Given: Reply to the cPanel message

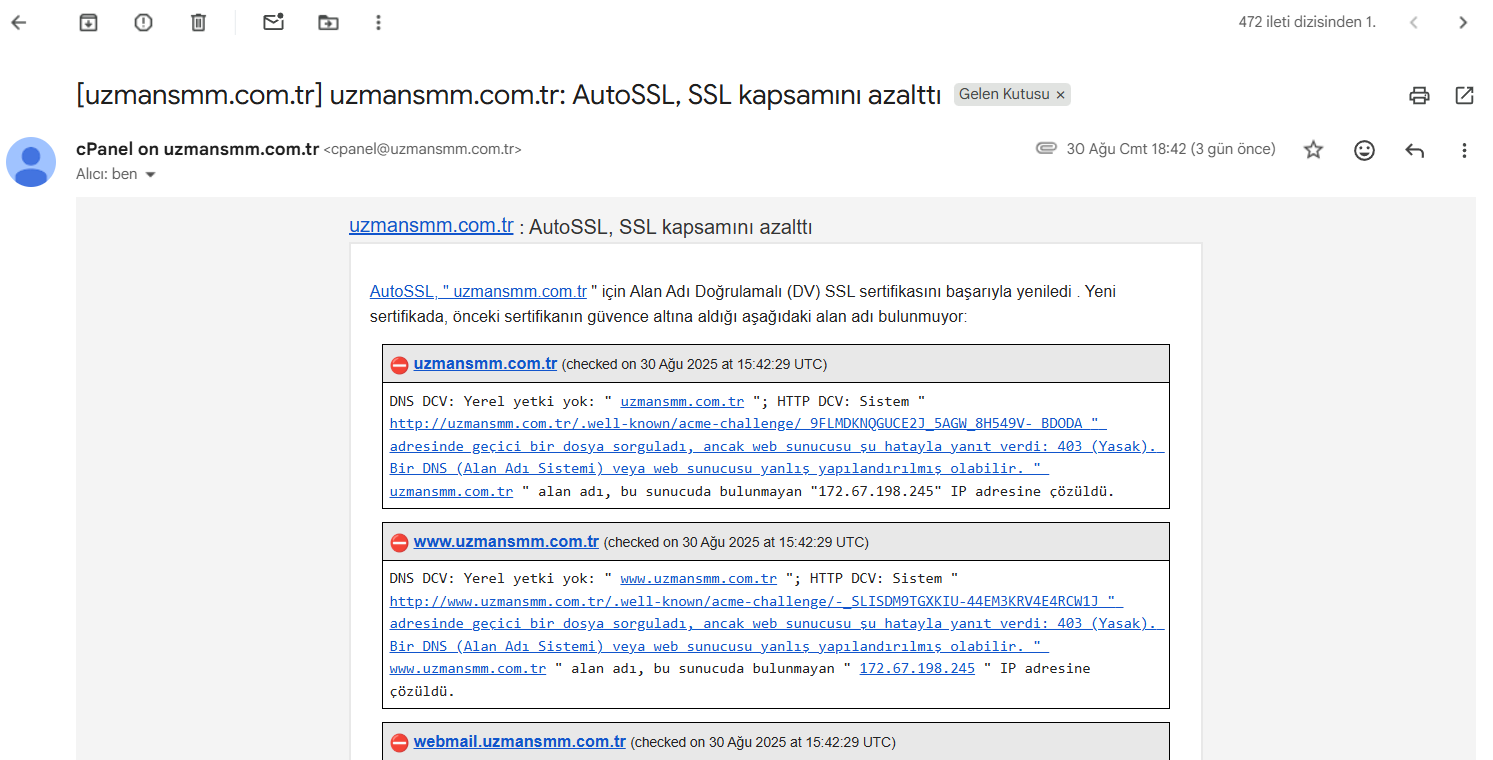Looking at the screenshot, I should pos(1414,150).
